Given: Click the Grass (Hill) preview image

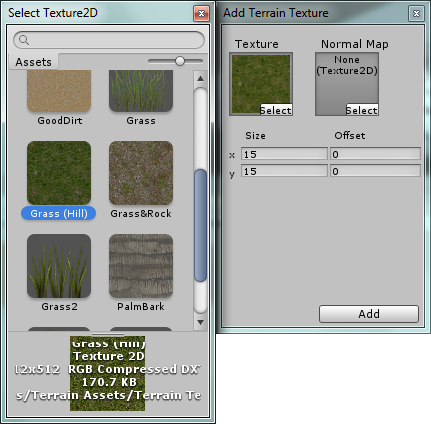Looking at the screenshot, I should coord(107,373).
